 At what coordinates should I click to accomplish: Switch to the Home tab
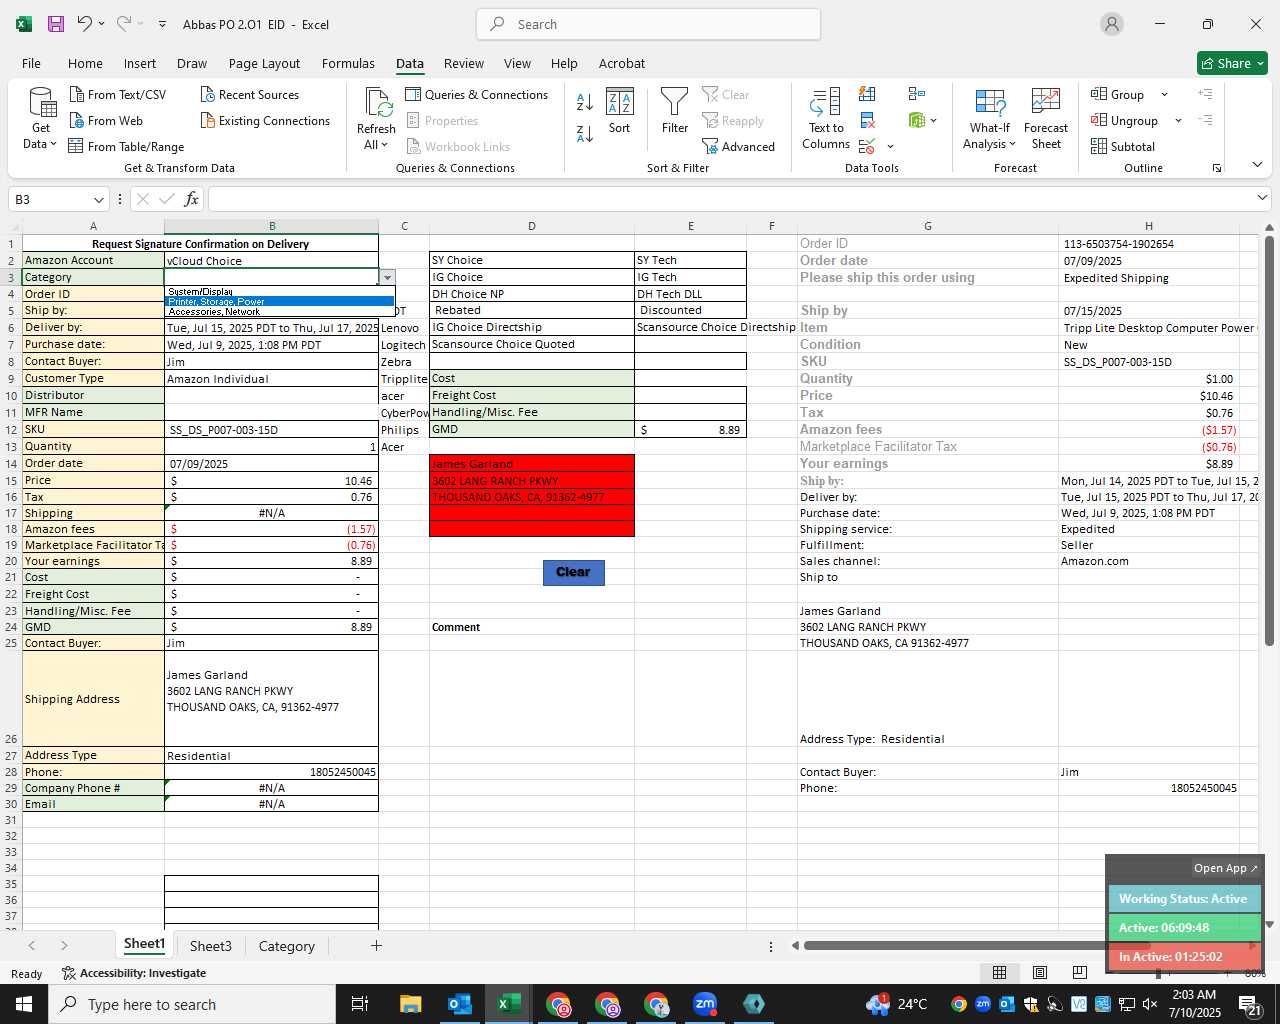[x=85, y=63]
